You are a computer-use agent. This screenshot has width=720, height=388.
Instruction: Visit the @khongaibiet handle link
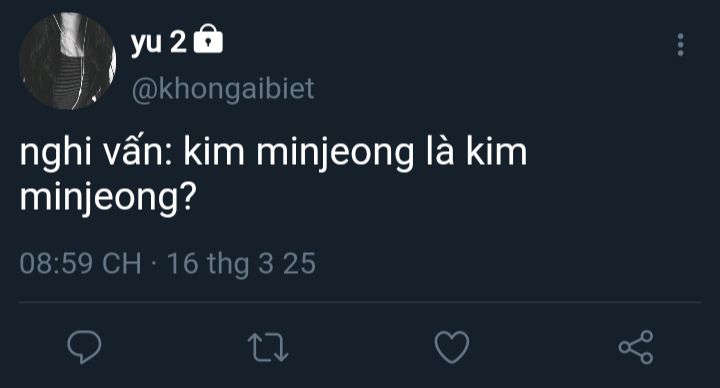[x=223, y=88]
